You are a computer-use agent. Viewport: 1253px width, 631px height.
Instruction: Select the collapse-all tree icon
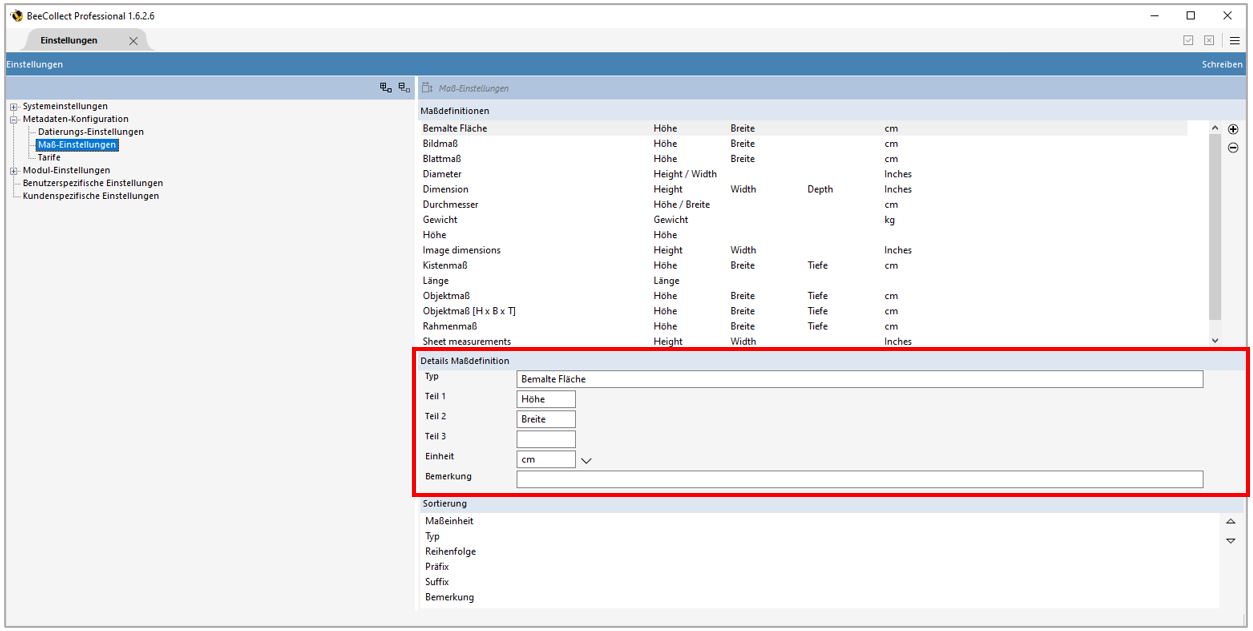point(401,85)
